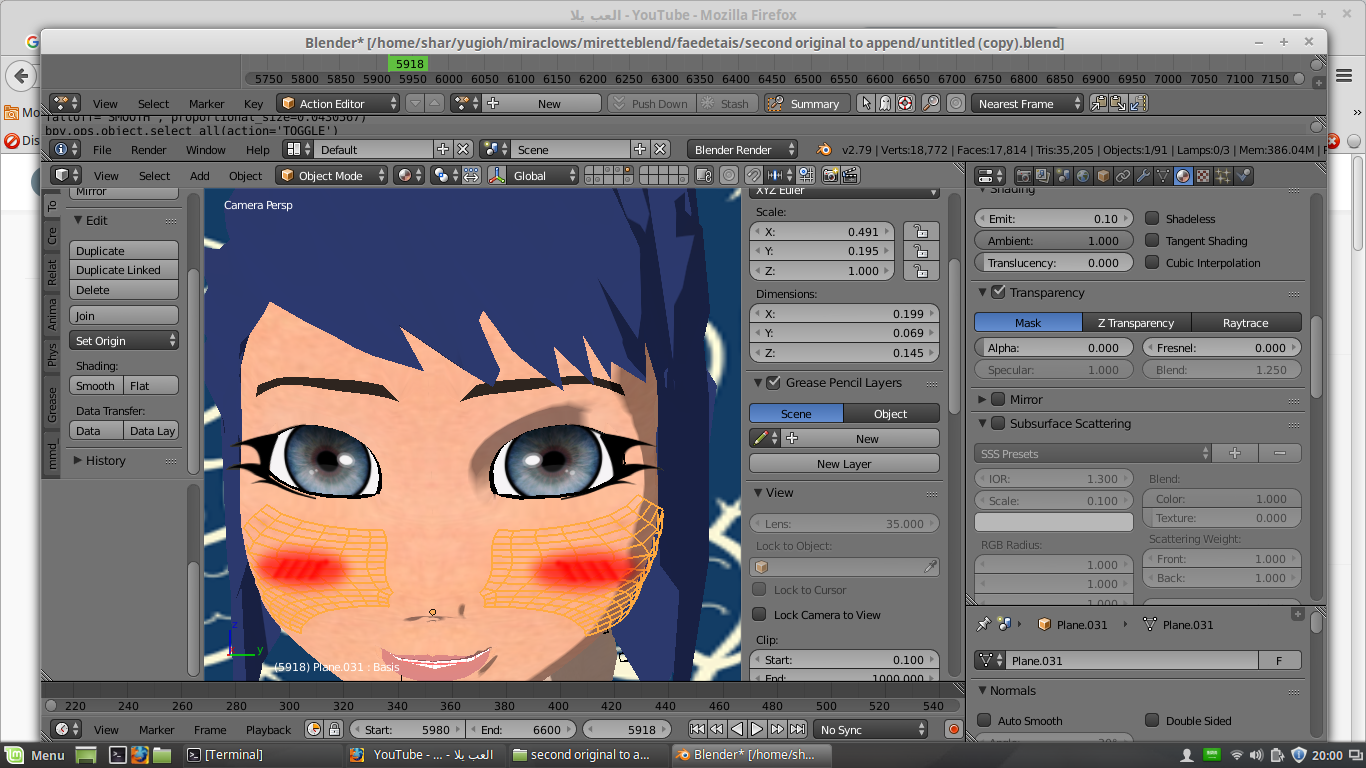Click the Join button
Screen dimensions: 1366x768
124,315
